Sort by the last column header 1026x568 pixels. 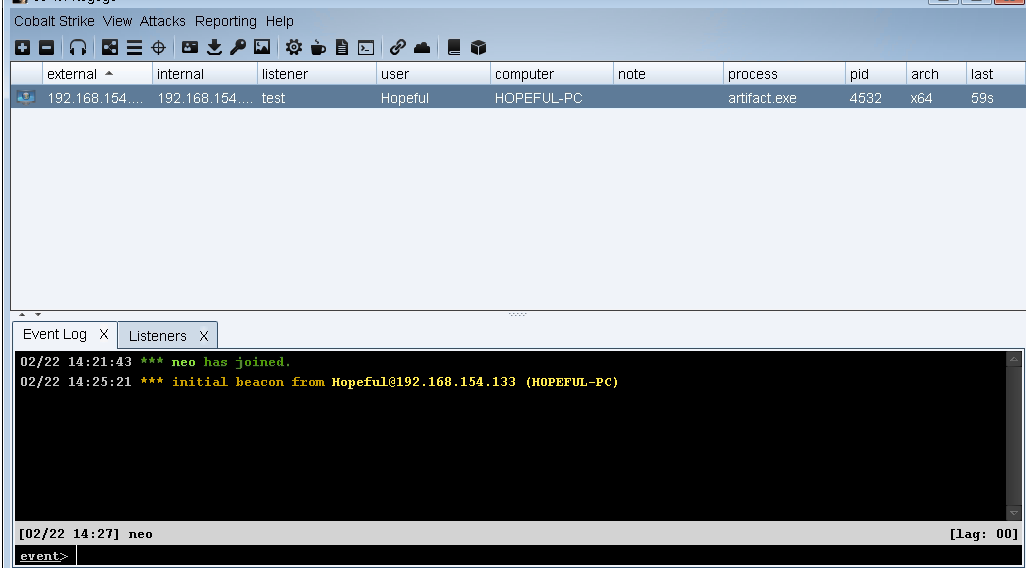[995, 74]
